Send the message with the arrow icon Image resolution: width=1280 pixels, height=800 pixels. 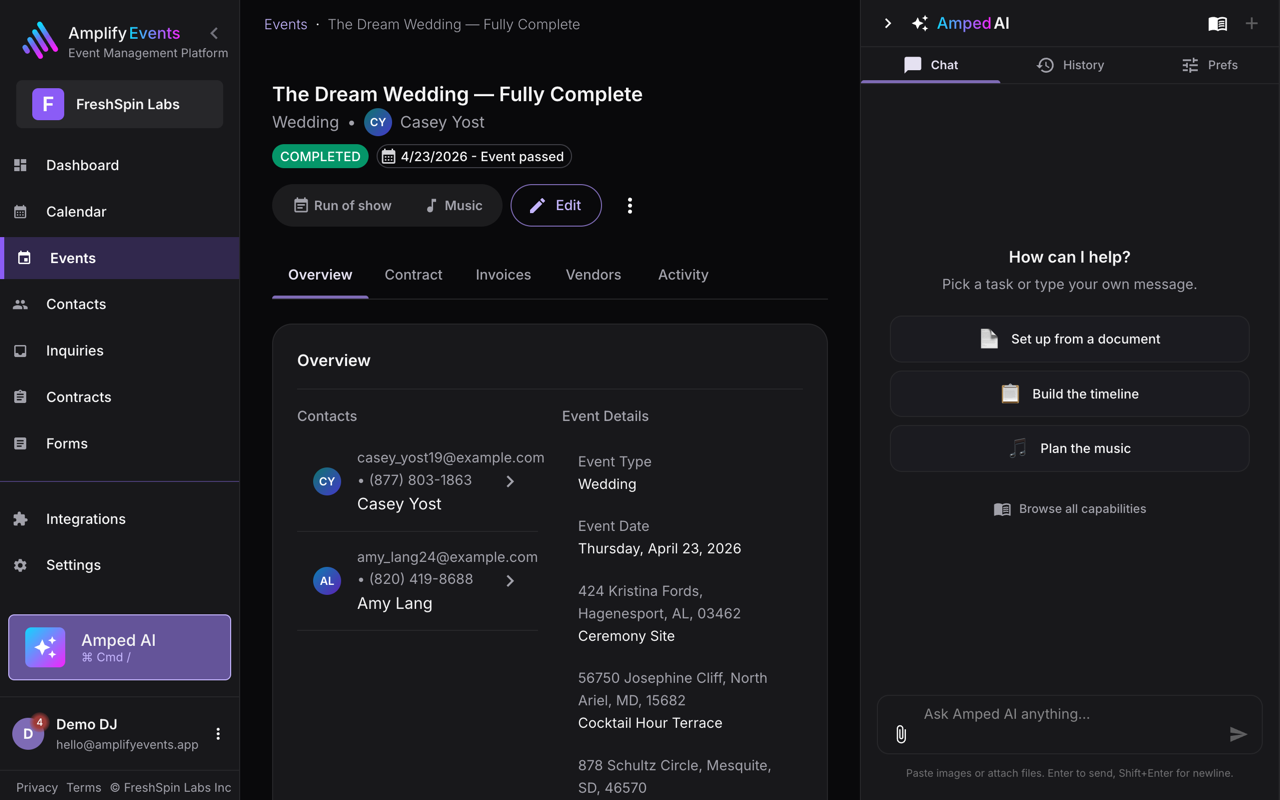[1238, 734]
